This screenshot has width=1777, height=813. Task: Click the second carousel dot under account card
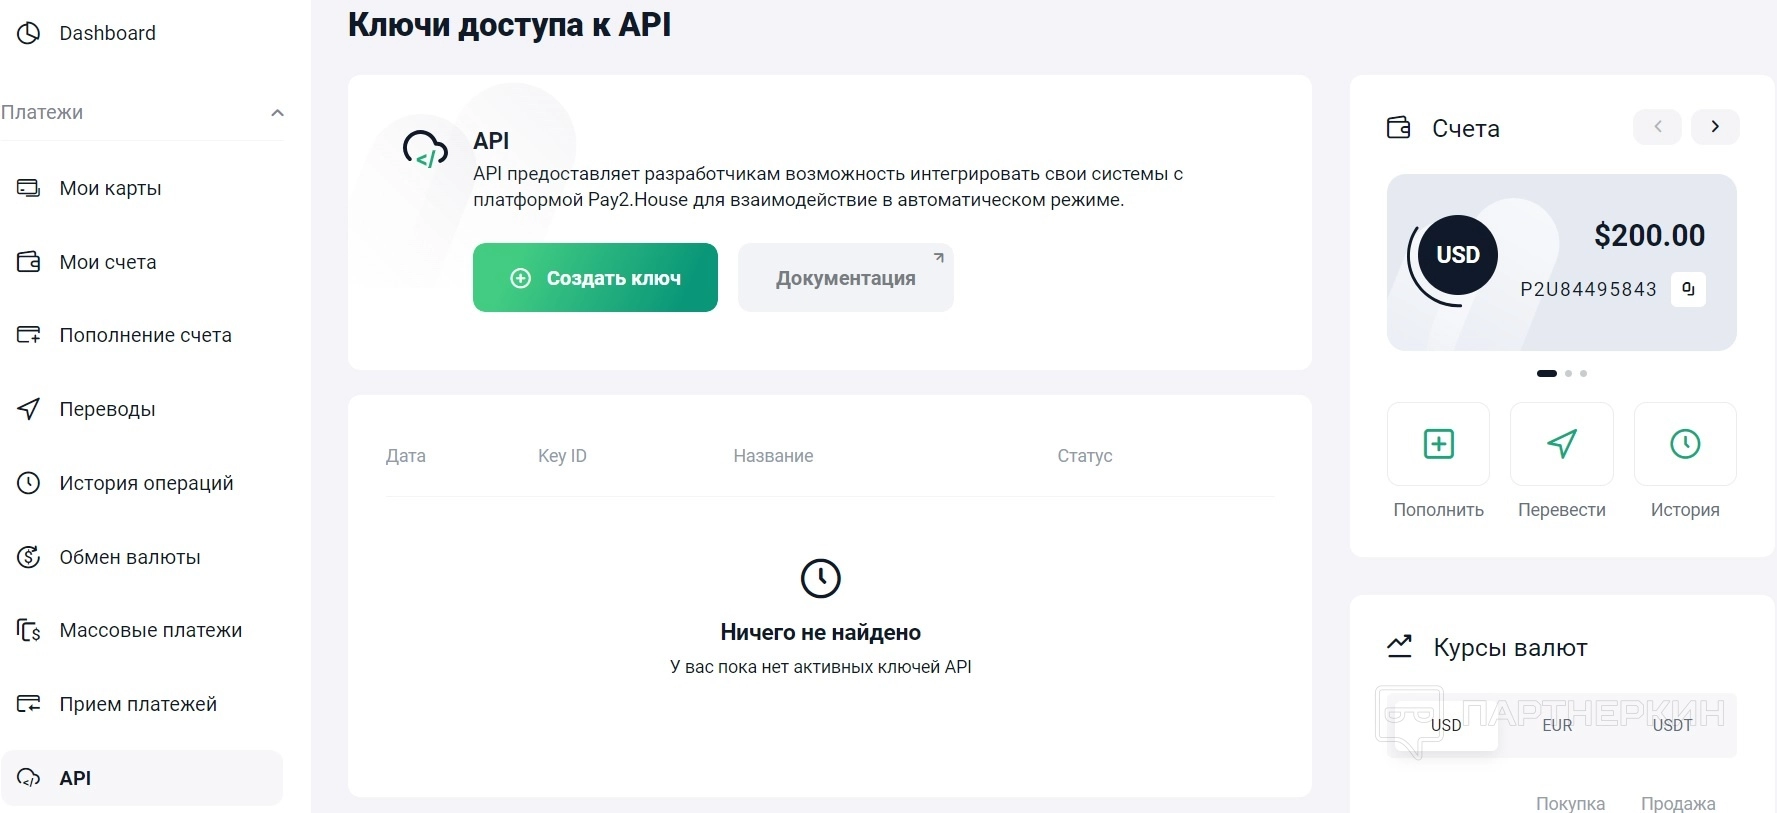point(1568,374)
